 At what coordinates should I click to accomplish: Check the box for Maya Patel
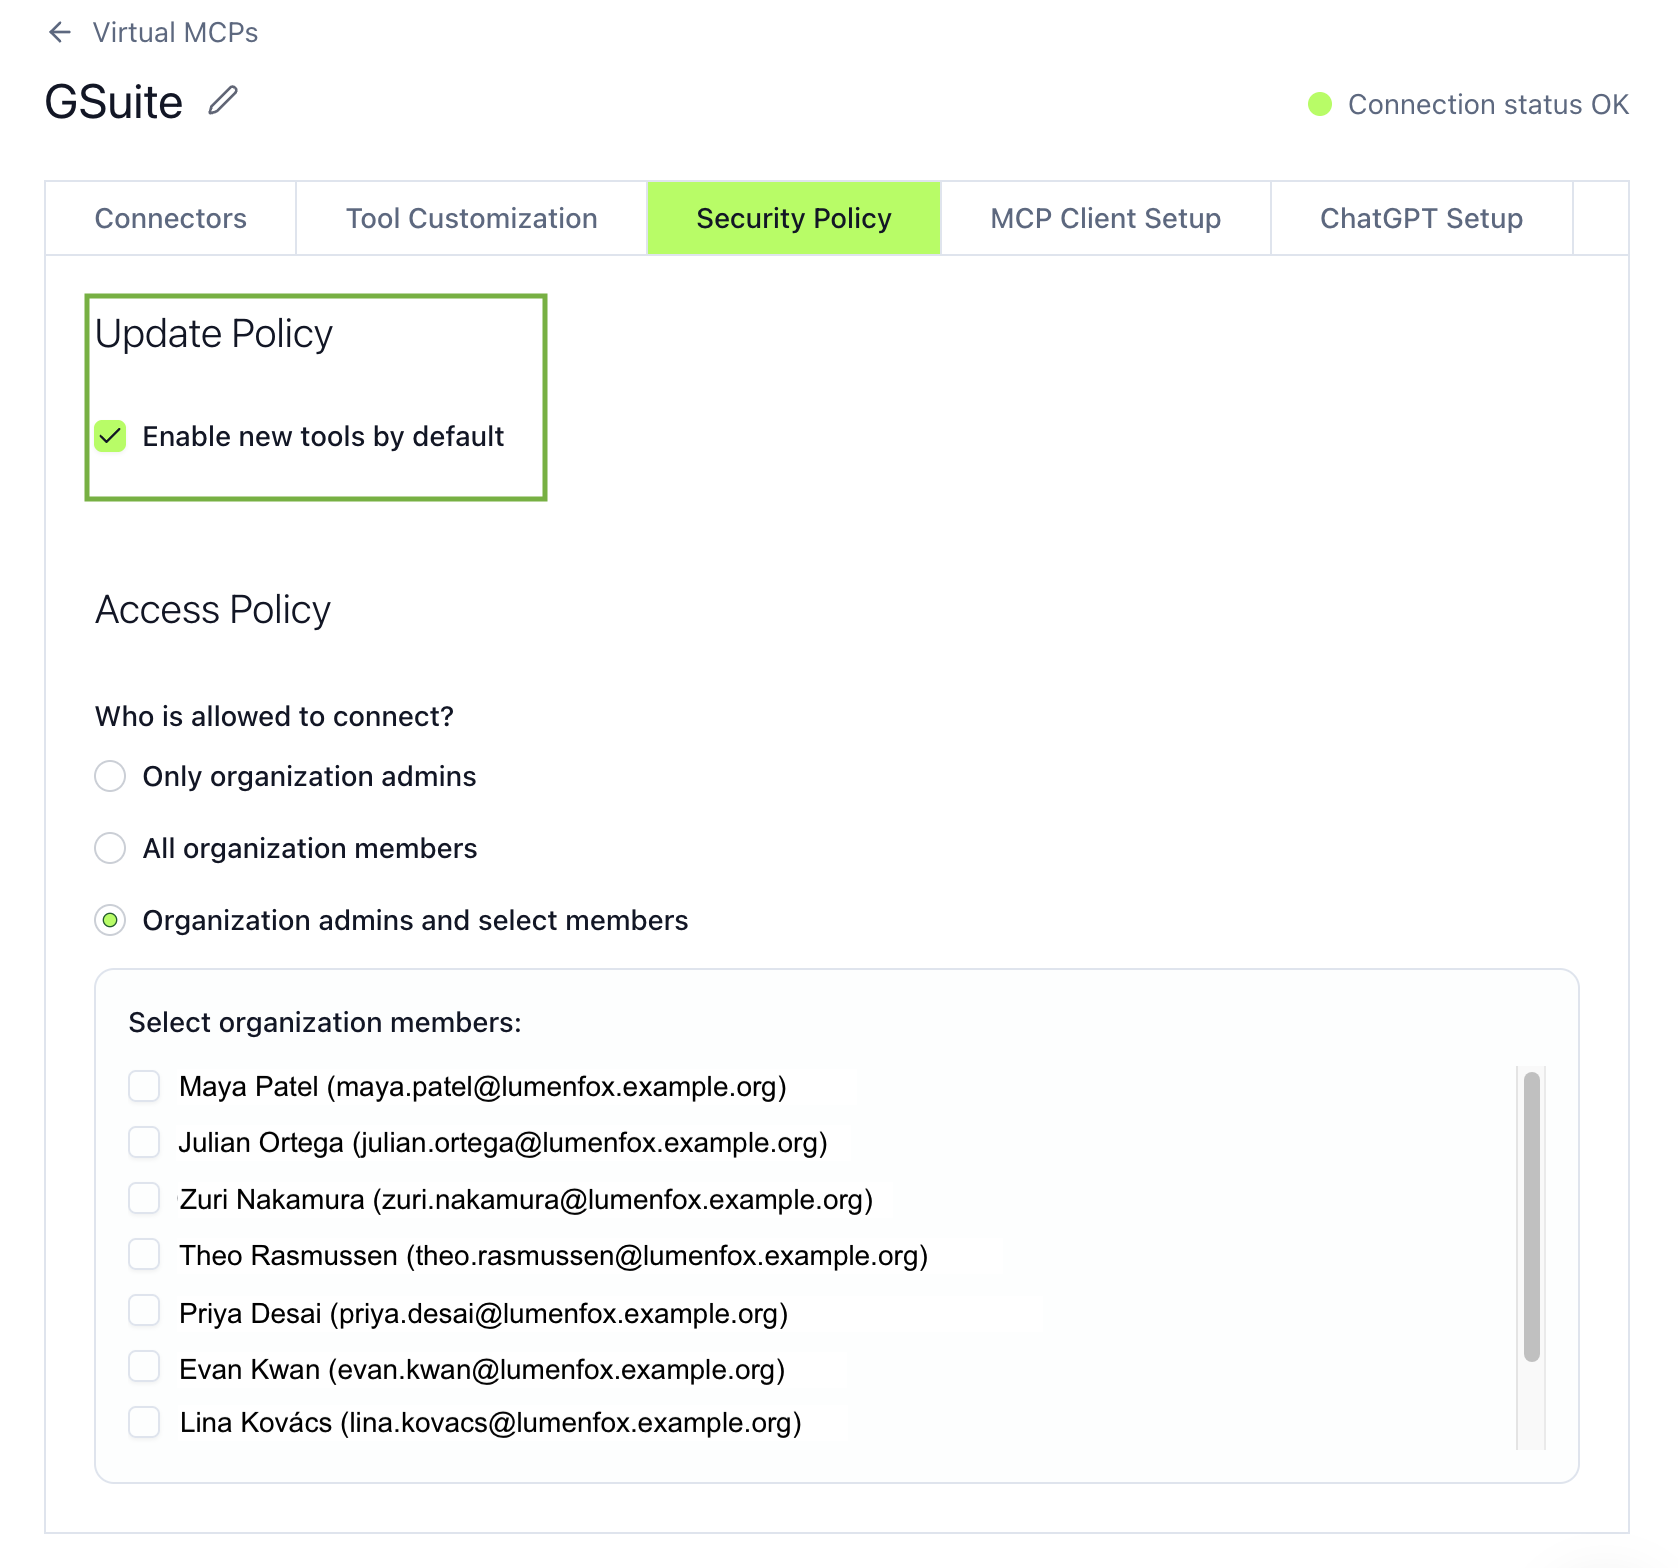144,1086
